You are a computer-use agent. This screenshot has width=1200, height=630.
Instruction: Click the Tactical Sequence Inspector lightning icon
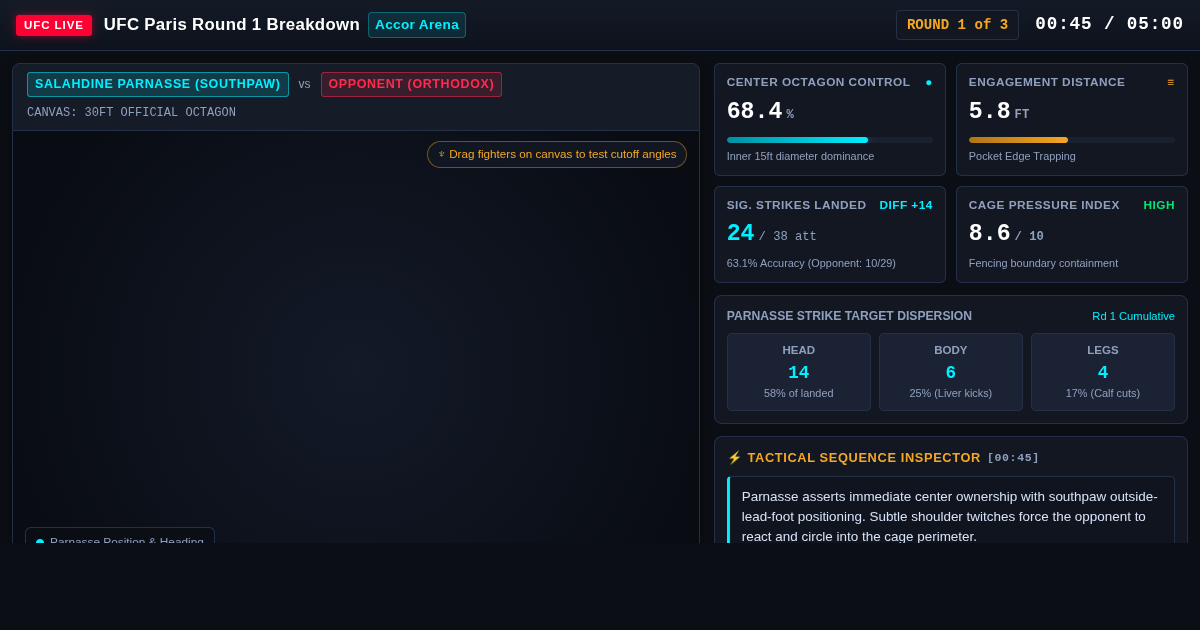click(735, 458)
